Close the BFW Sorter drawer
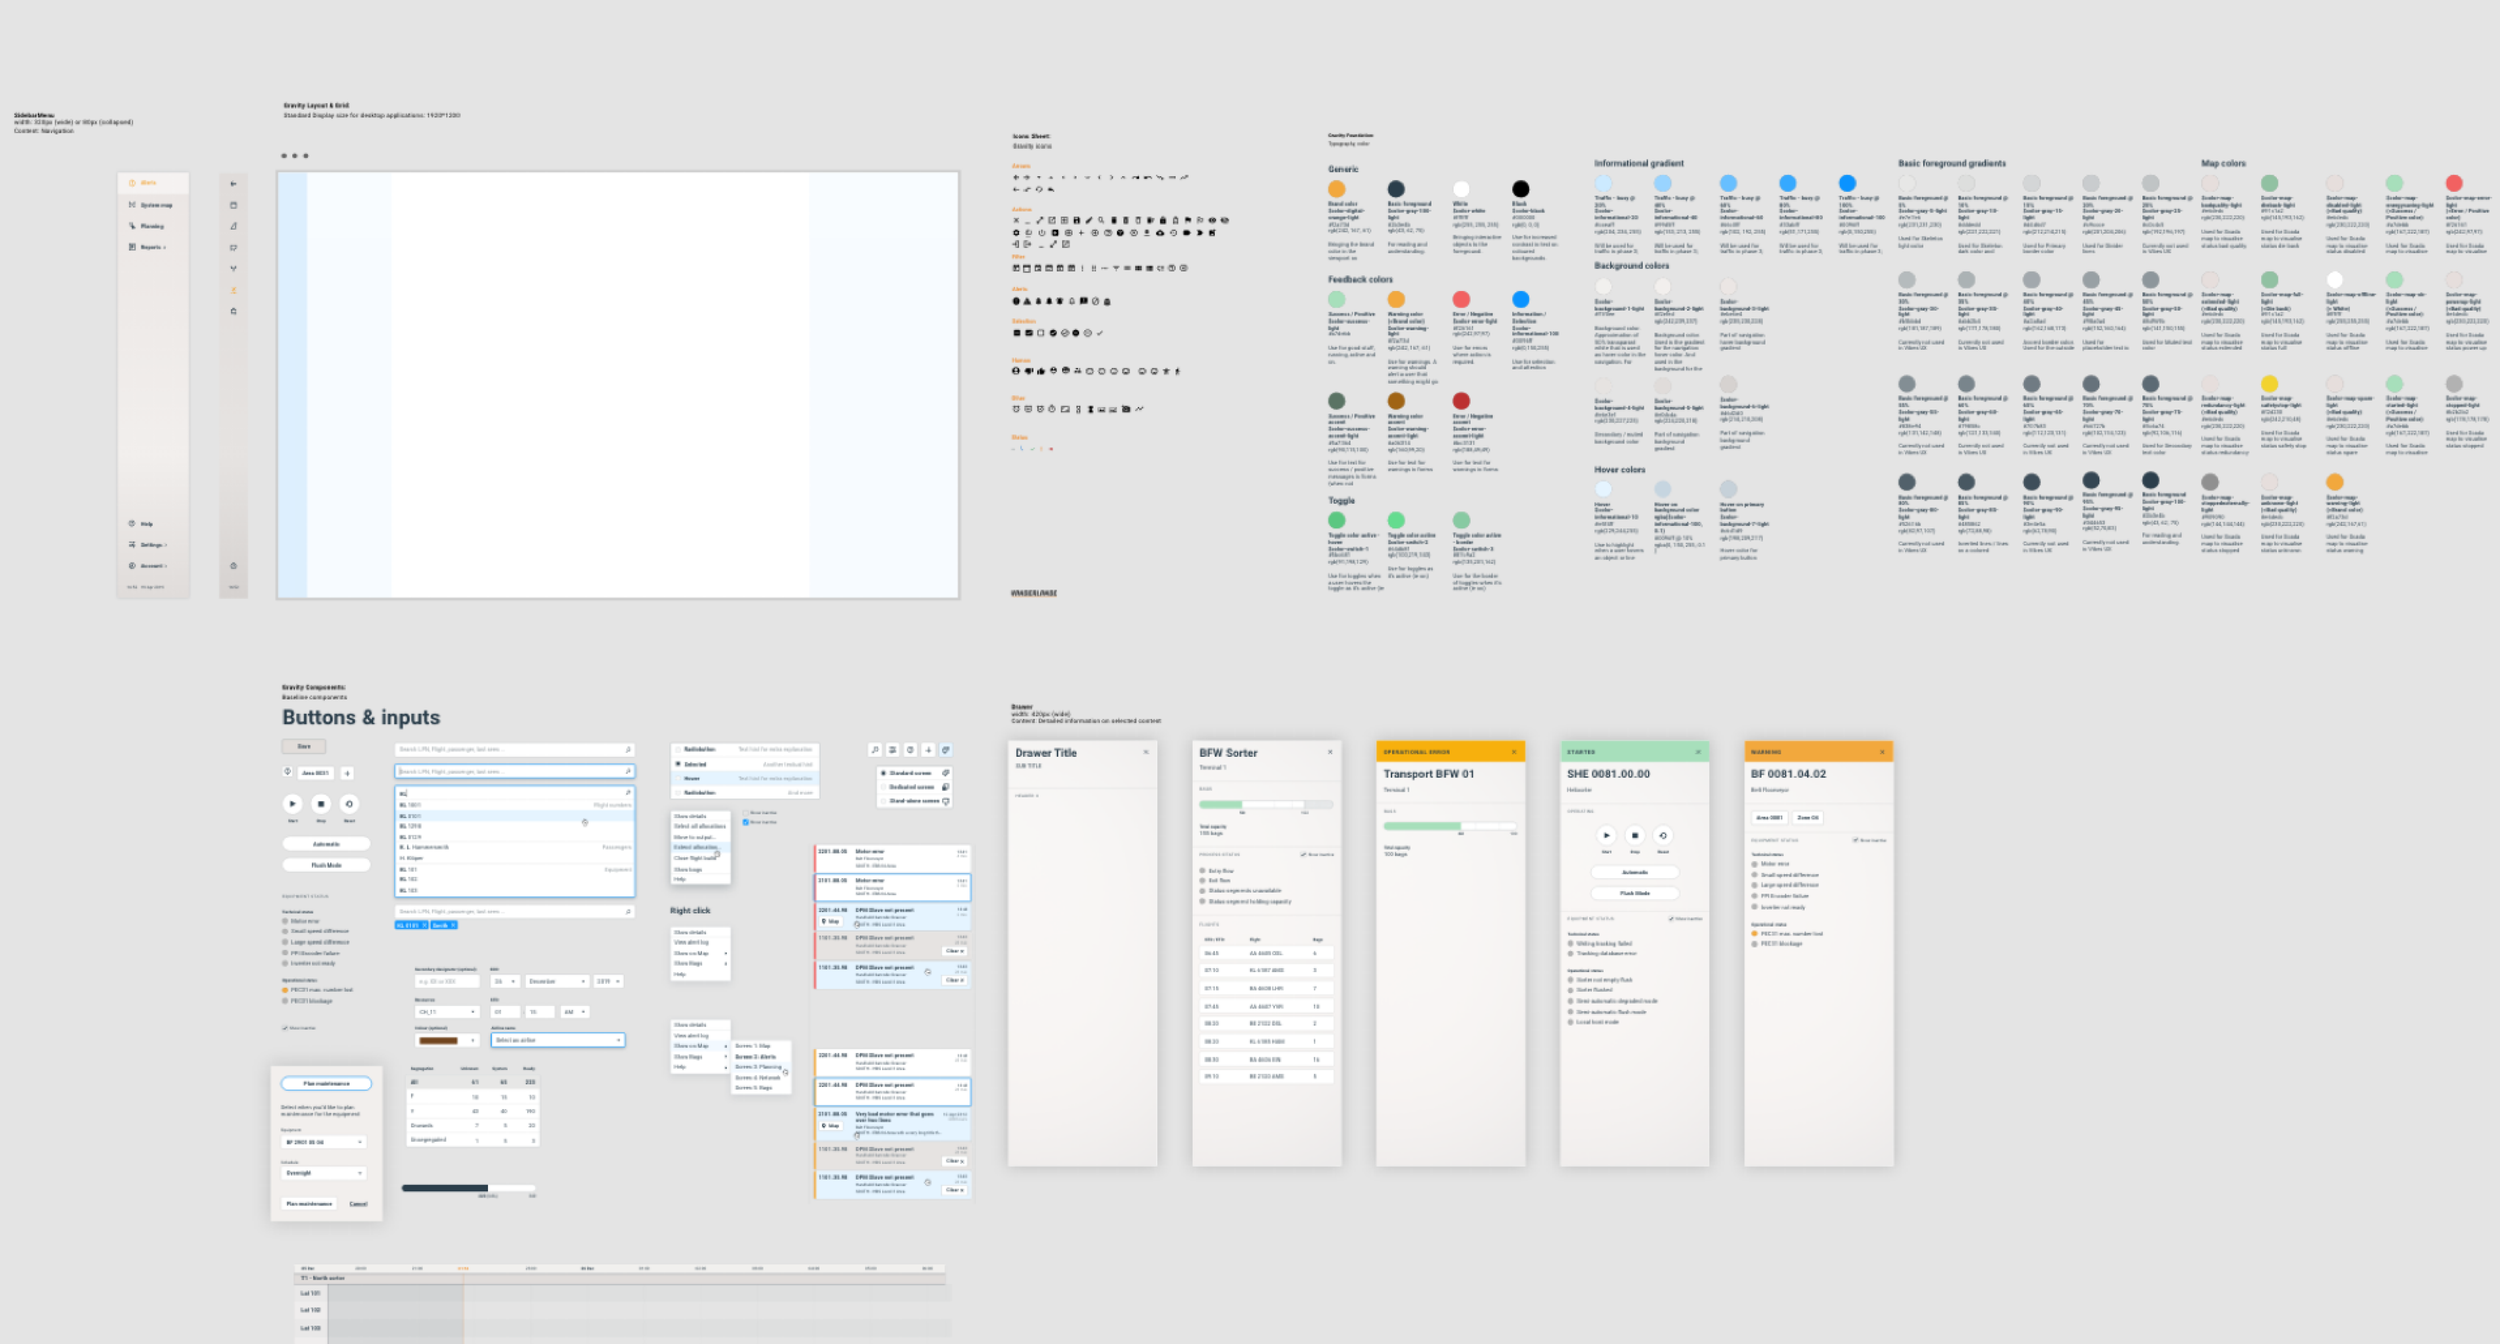The height and width of the screenshot is (1344, 2500). 1330,752
